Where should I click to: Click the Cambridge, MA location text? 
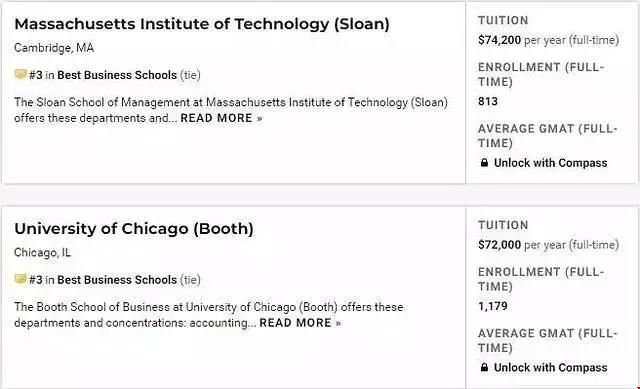click(x=54, y=48)
